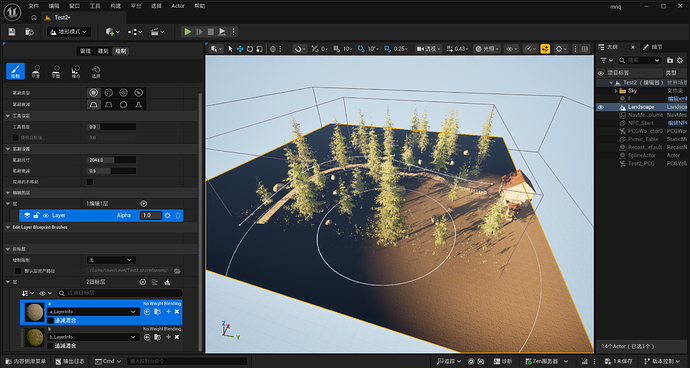
Task: Open the 编辑 menu
Action: point(54,6)
